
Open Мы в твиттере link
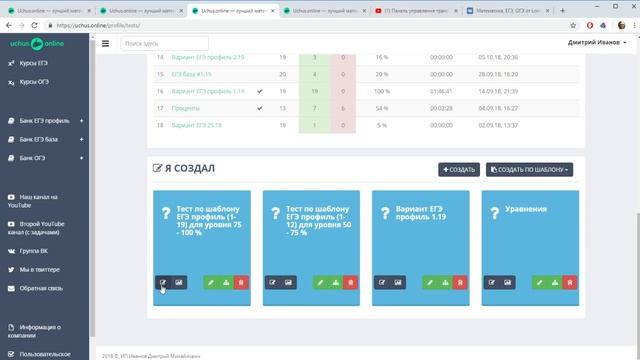(39, 269)
